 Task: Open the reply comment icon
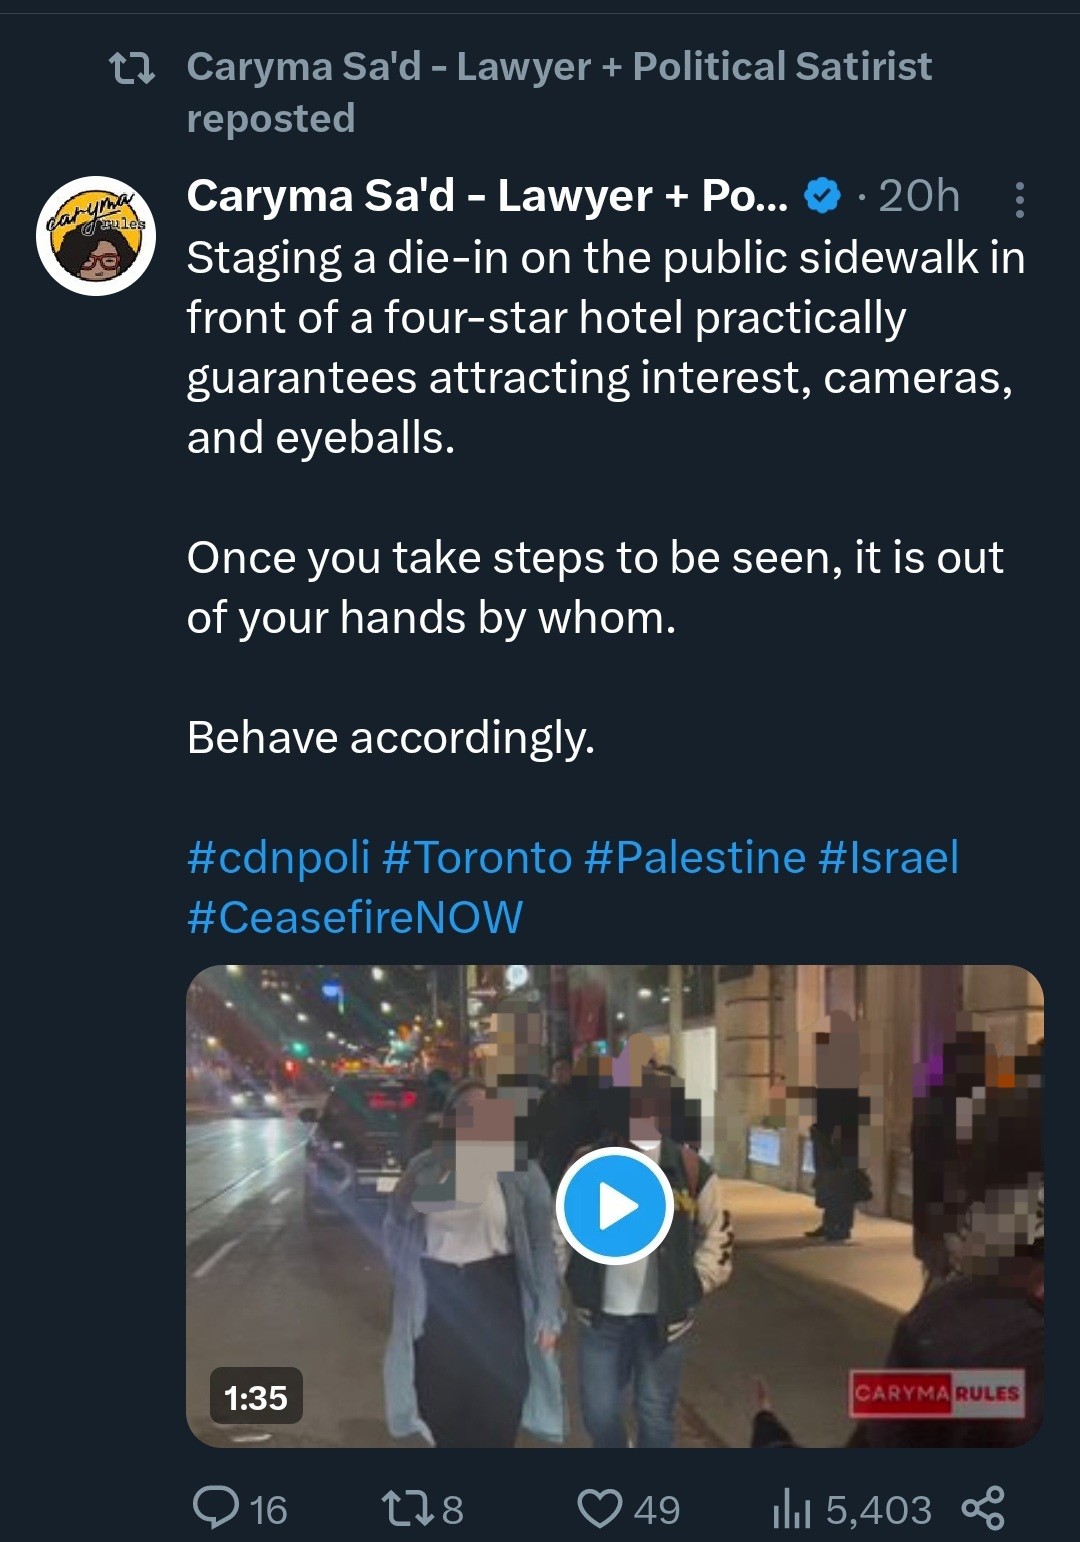point(216,1508)
